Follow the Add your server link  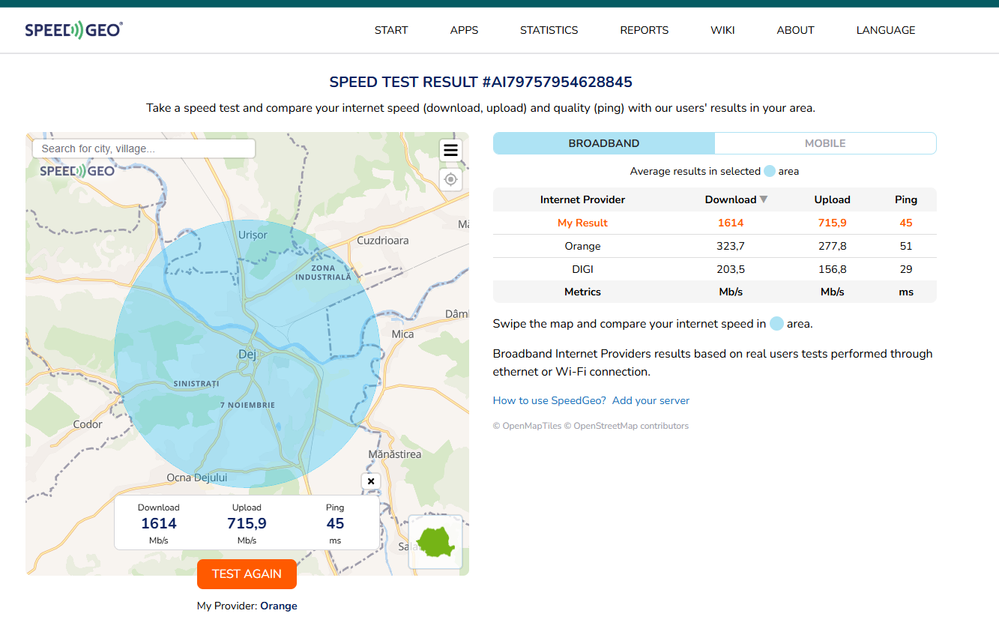pyautogui.click(x=650, y=400)
